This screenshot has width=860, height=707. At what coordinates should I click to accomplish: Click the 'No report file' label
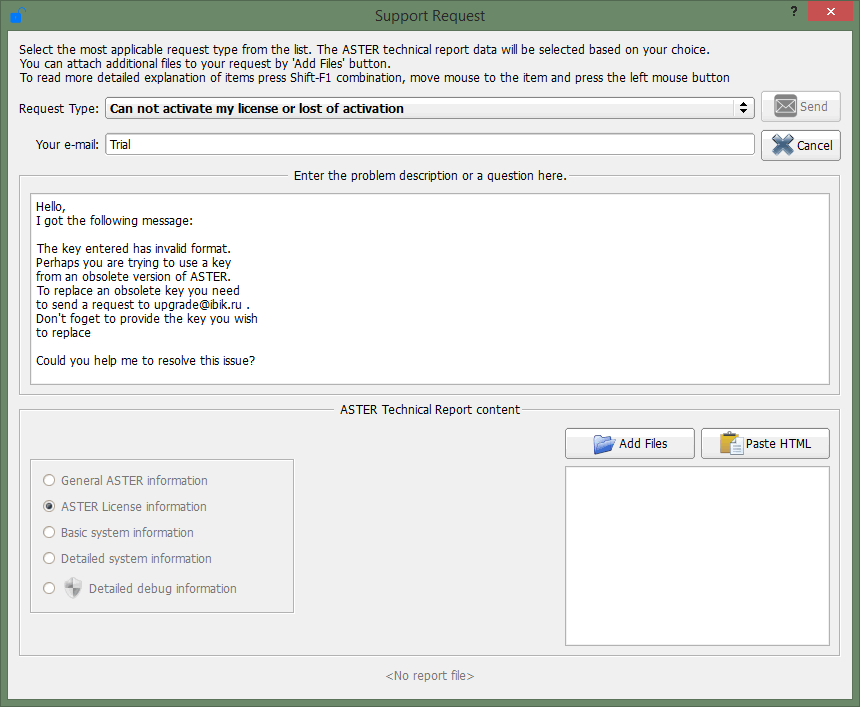(430, 676)
